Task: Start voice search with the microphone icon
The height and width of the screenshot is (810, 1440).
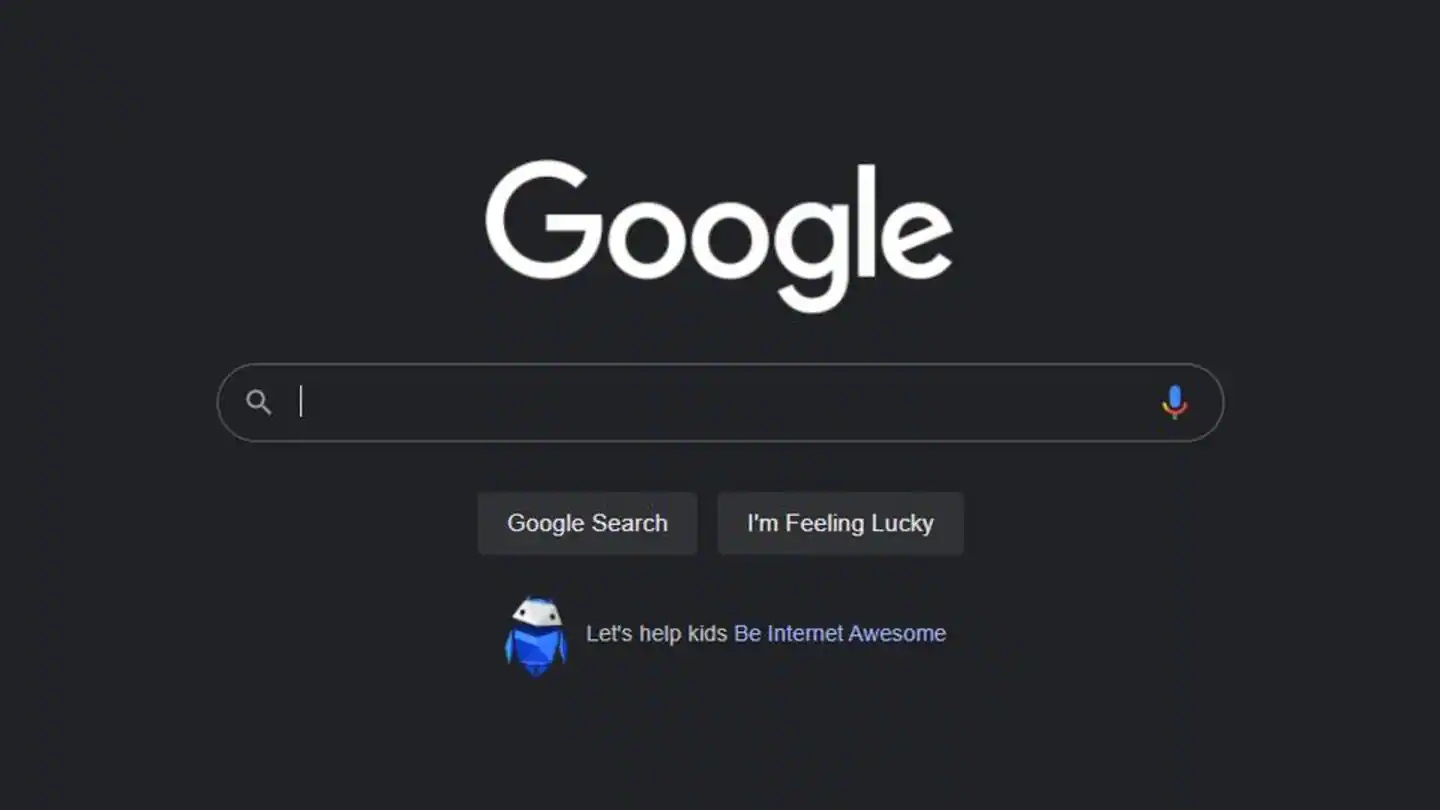Action: pyautogui.click(x=1175, y=402)
